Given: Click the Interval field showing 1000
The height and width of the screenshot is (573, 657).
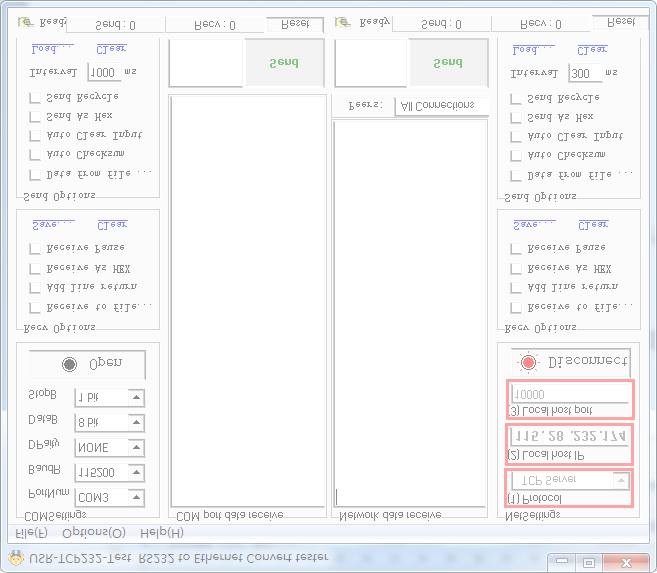Looking at the screenshot, I should coord(105,72).
